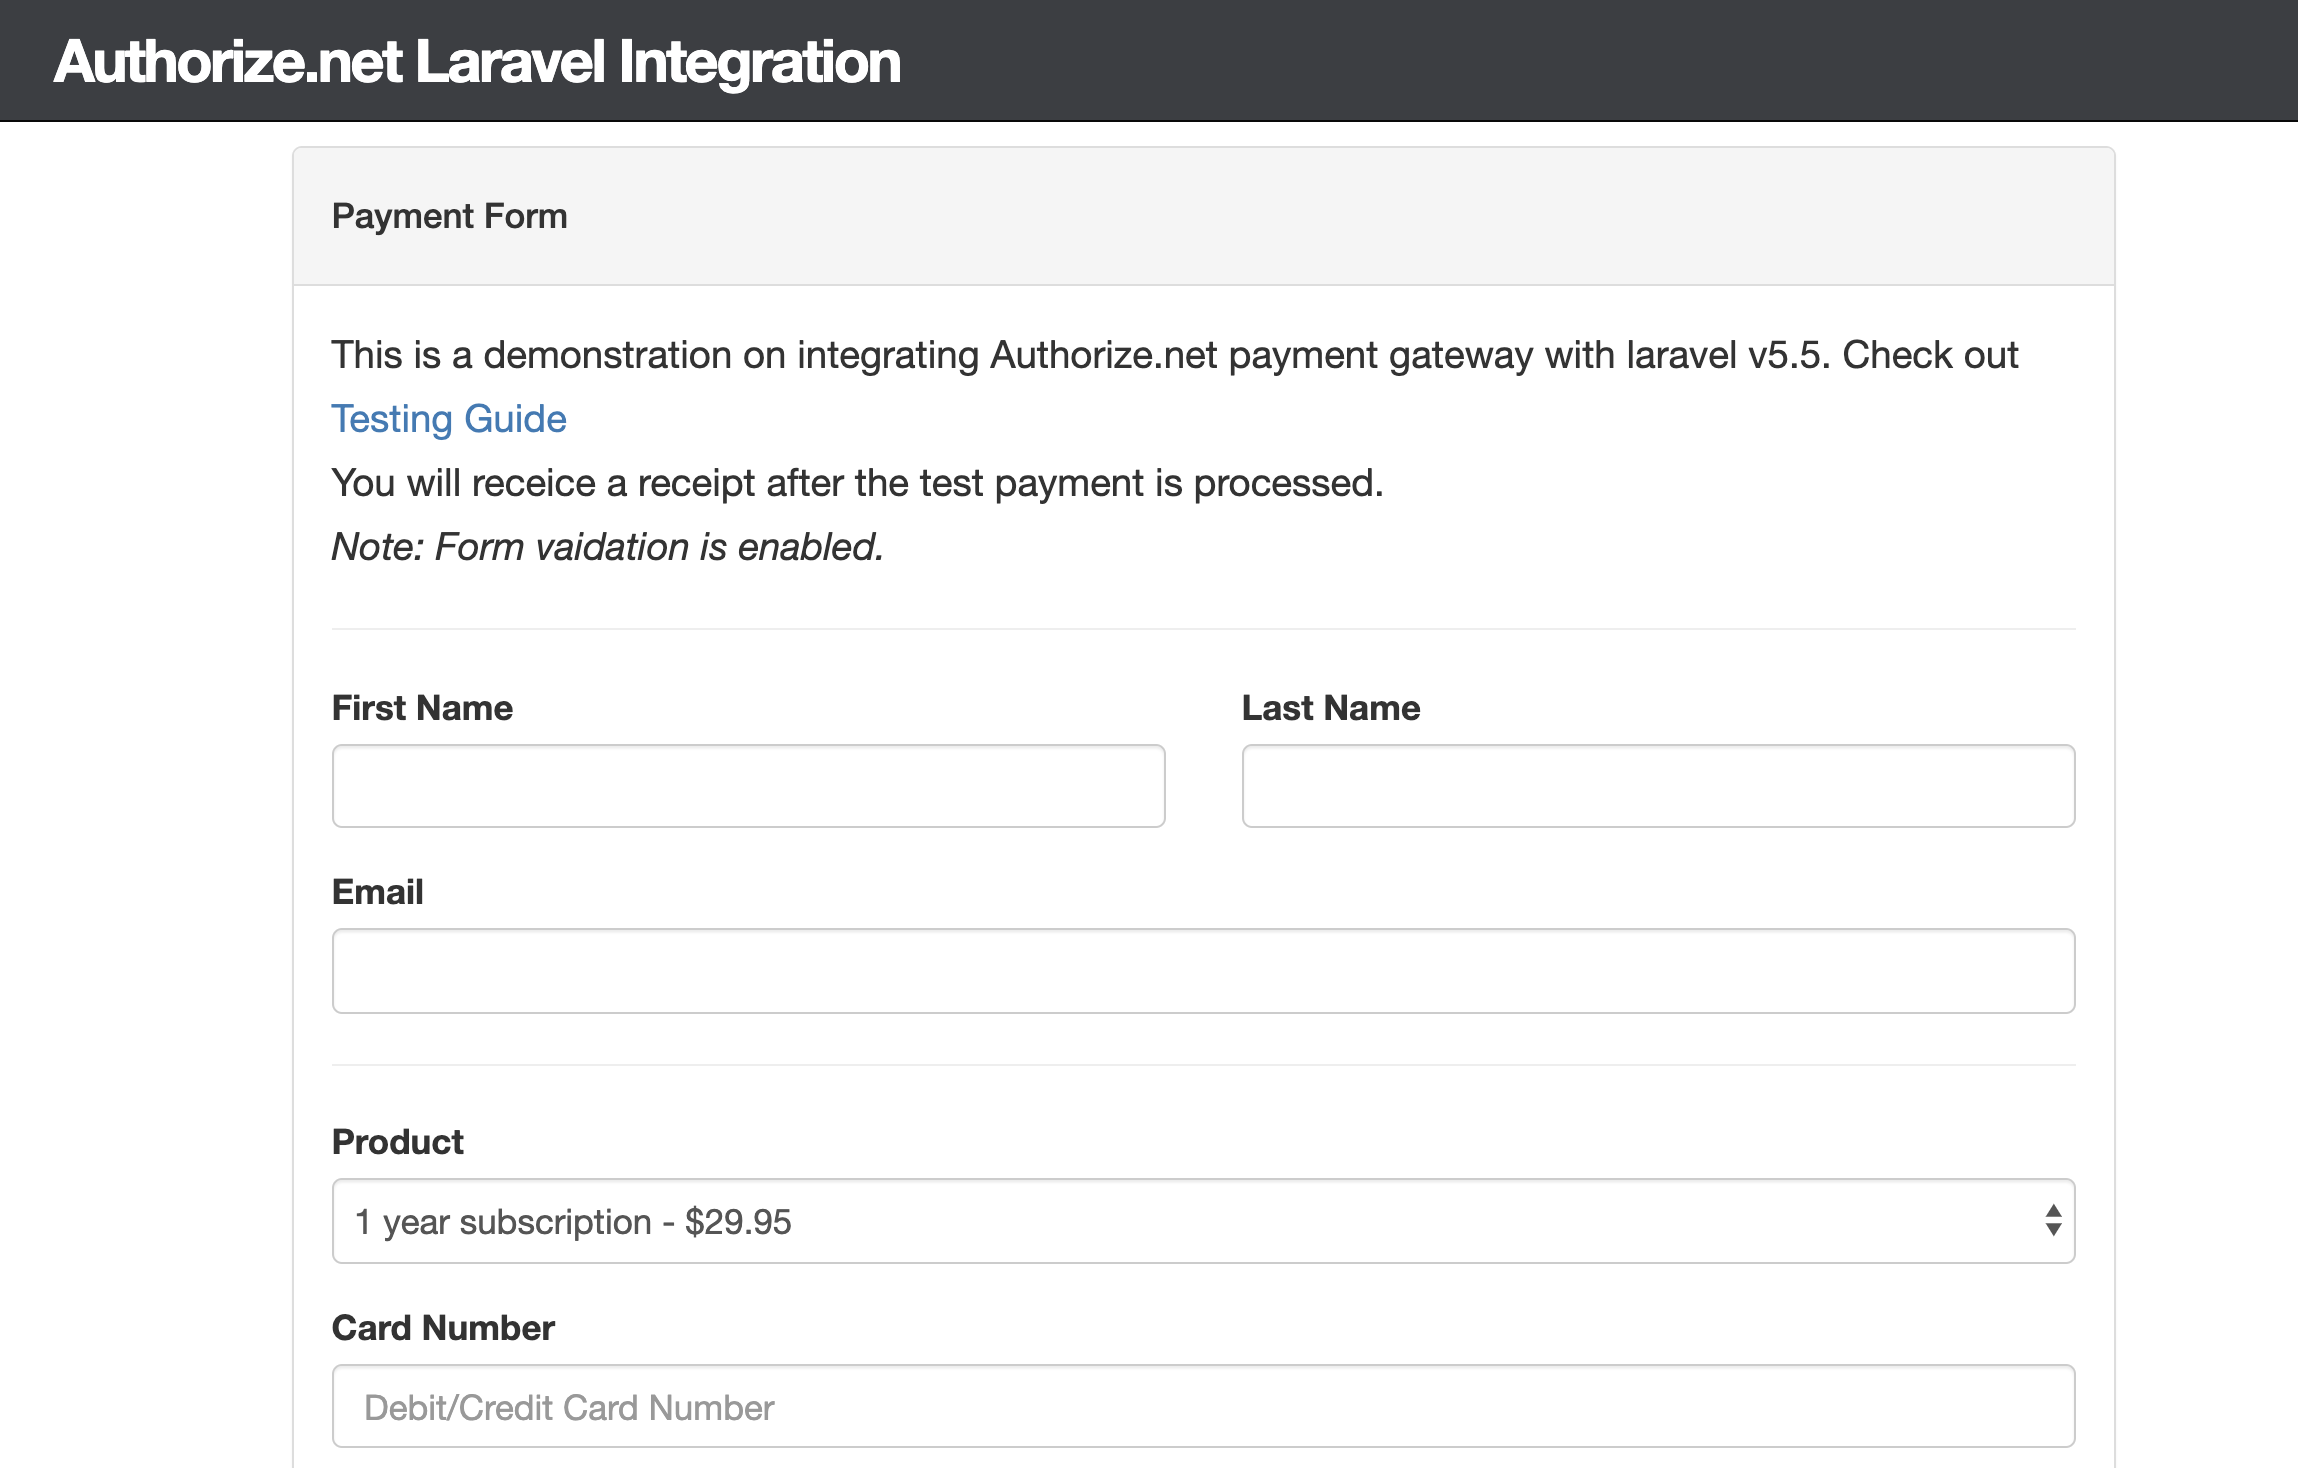Click inside the Last Name field
The width and height of the screenshot is (2298, 1468).
coord(1657,786)
